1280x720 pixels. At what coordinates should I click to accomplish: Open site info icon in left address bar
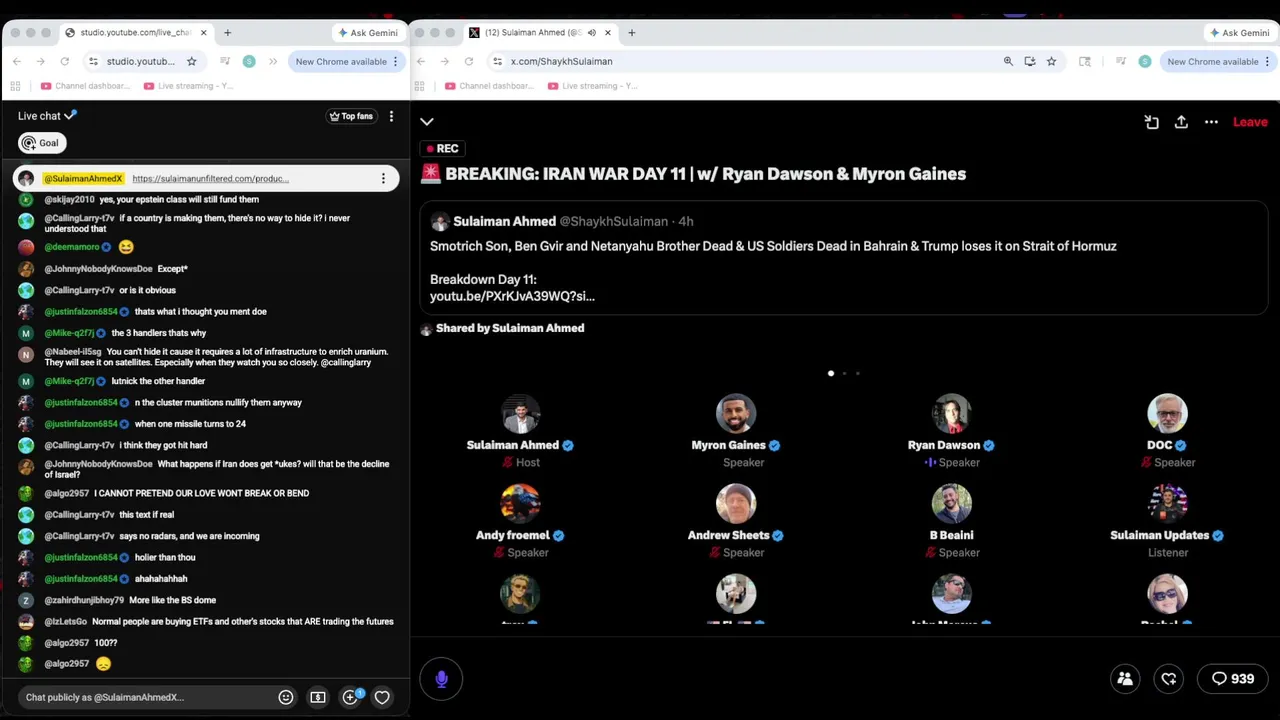pos(93,61)
